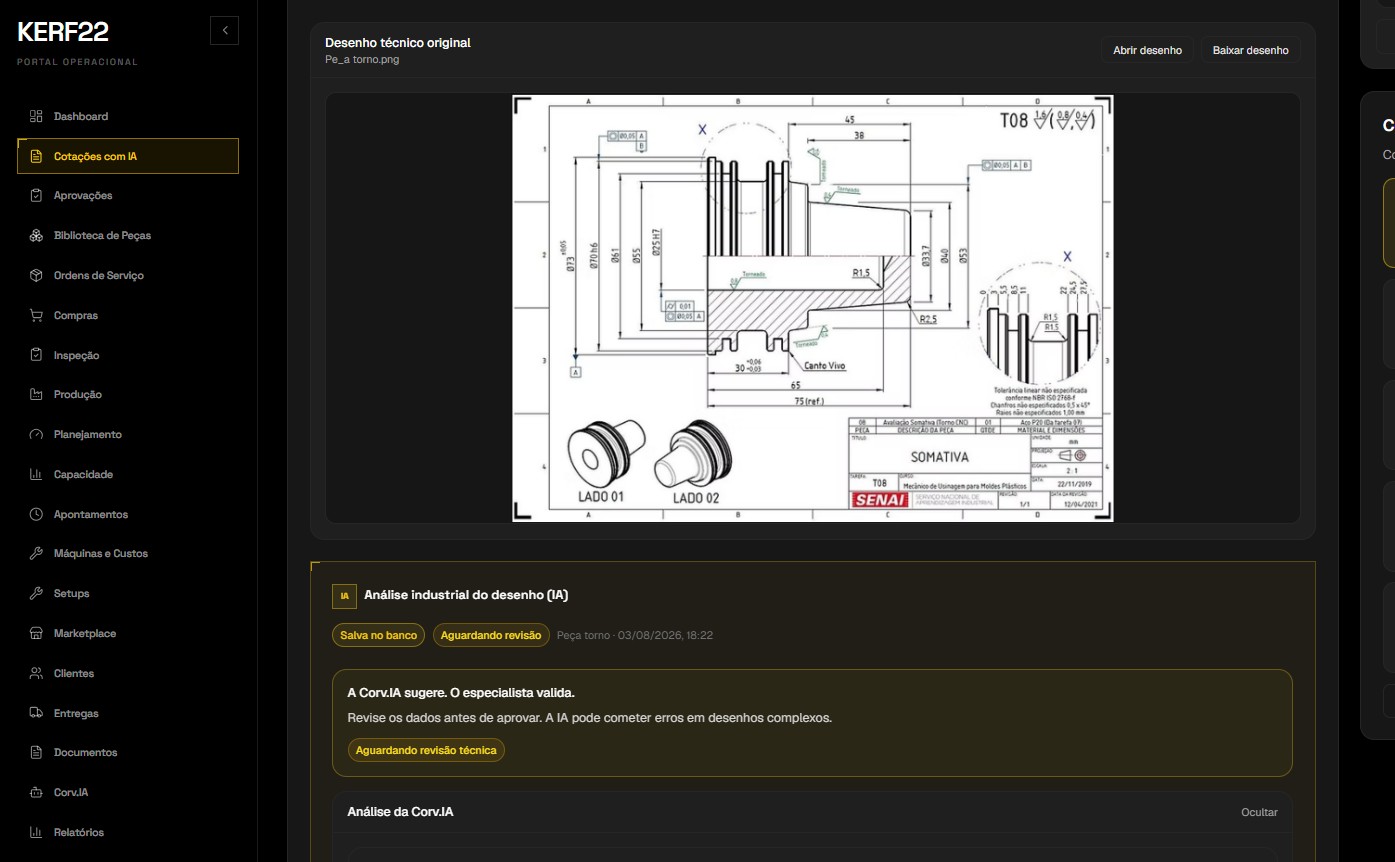Go to Aprovações

pos(128,195)
